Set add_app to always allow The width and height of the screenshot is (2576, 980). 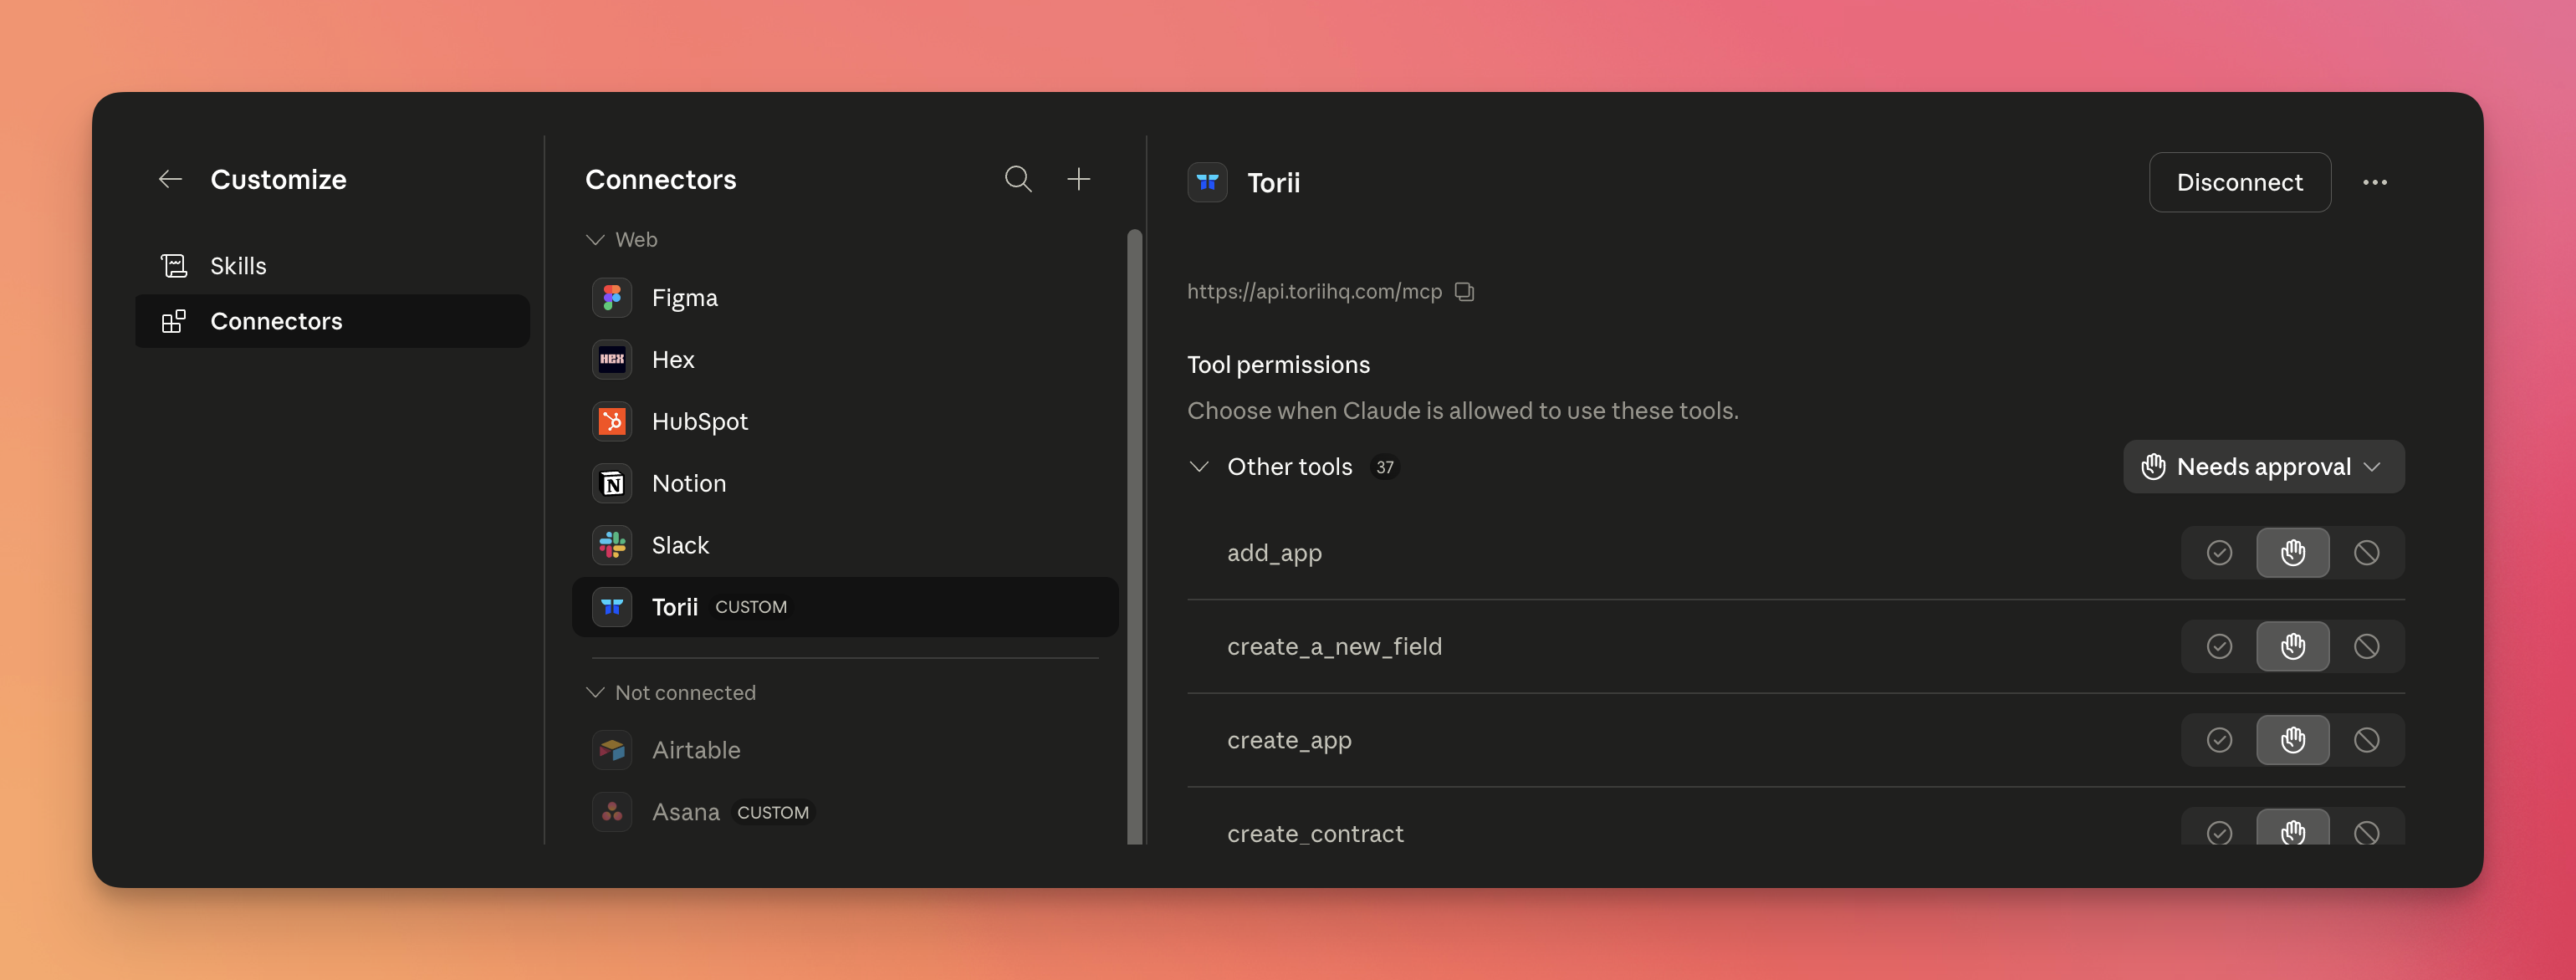(2219, 553)
